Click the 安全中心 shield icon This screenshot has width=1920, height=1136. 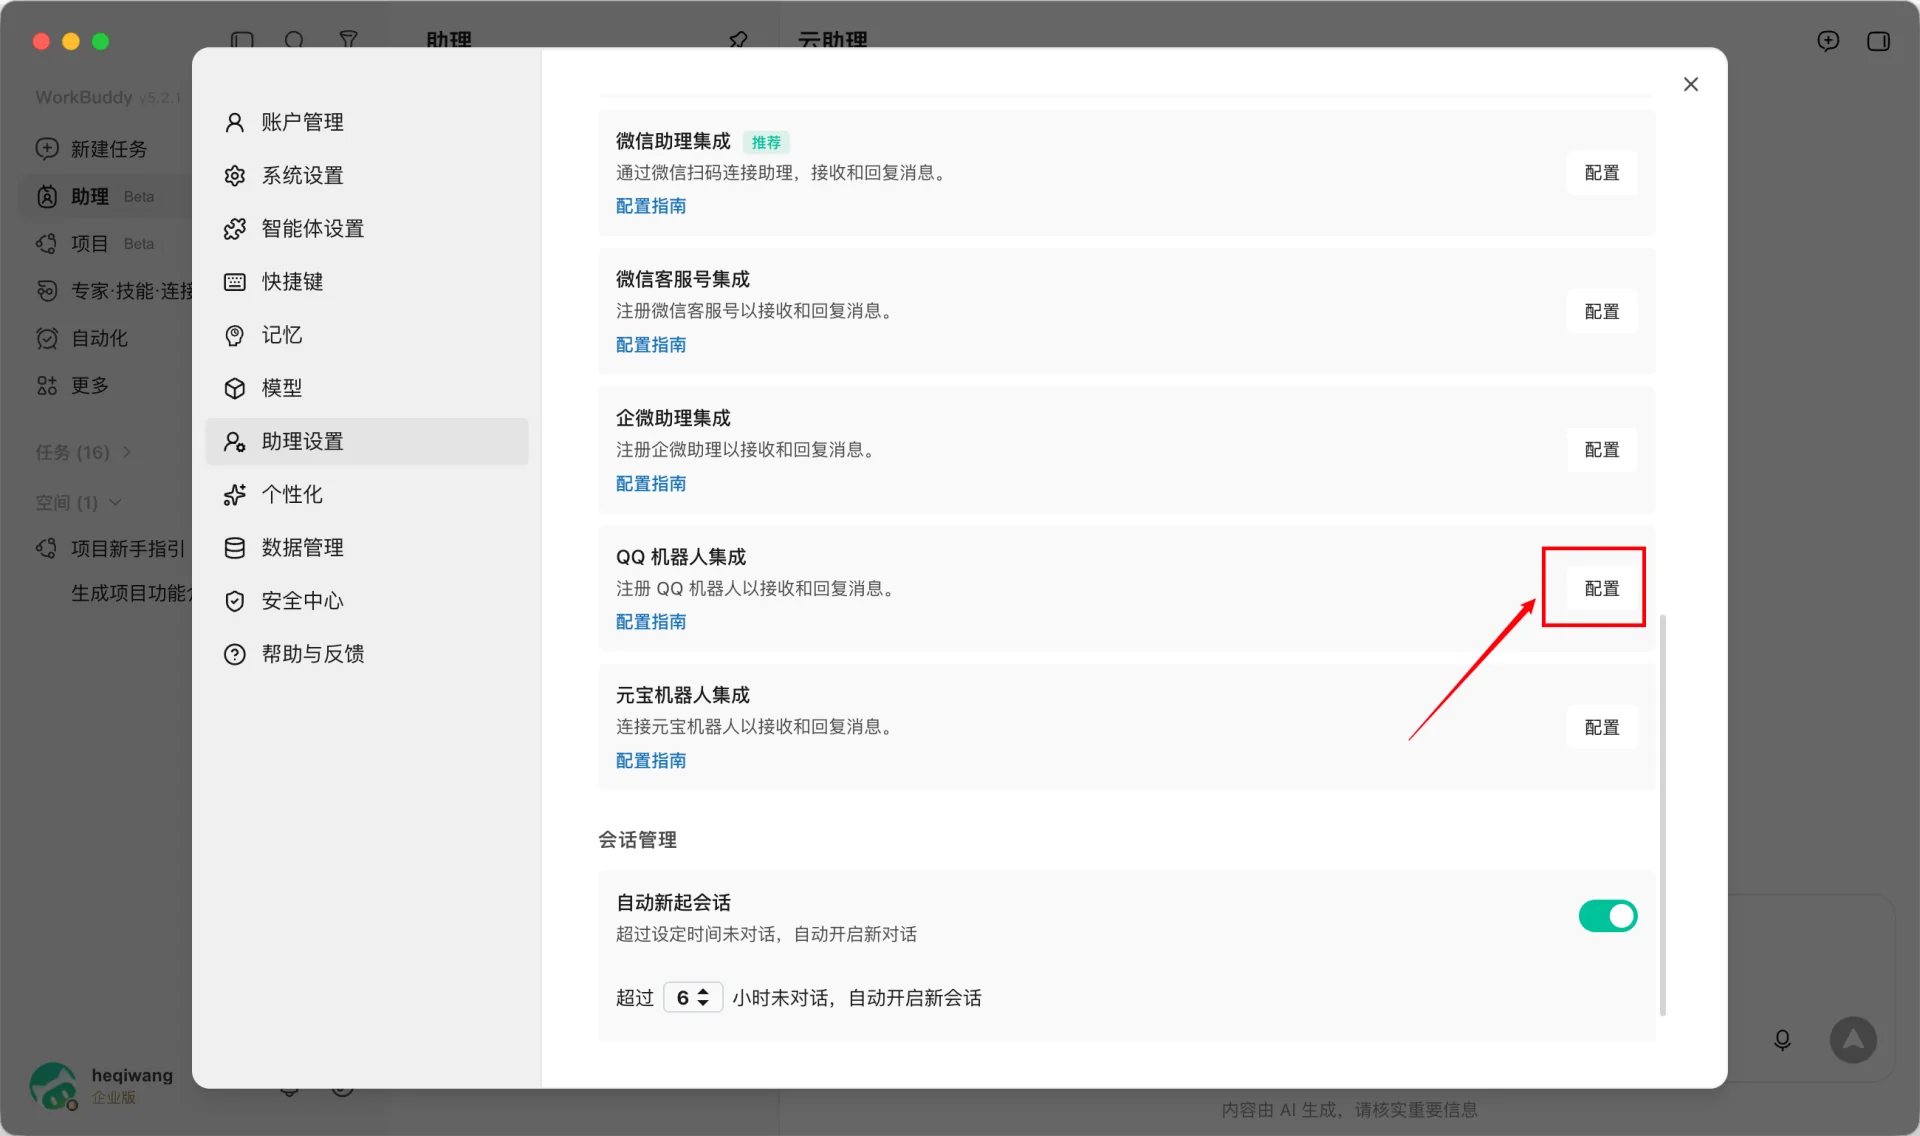(235, 600)
